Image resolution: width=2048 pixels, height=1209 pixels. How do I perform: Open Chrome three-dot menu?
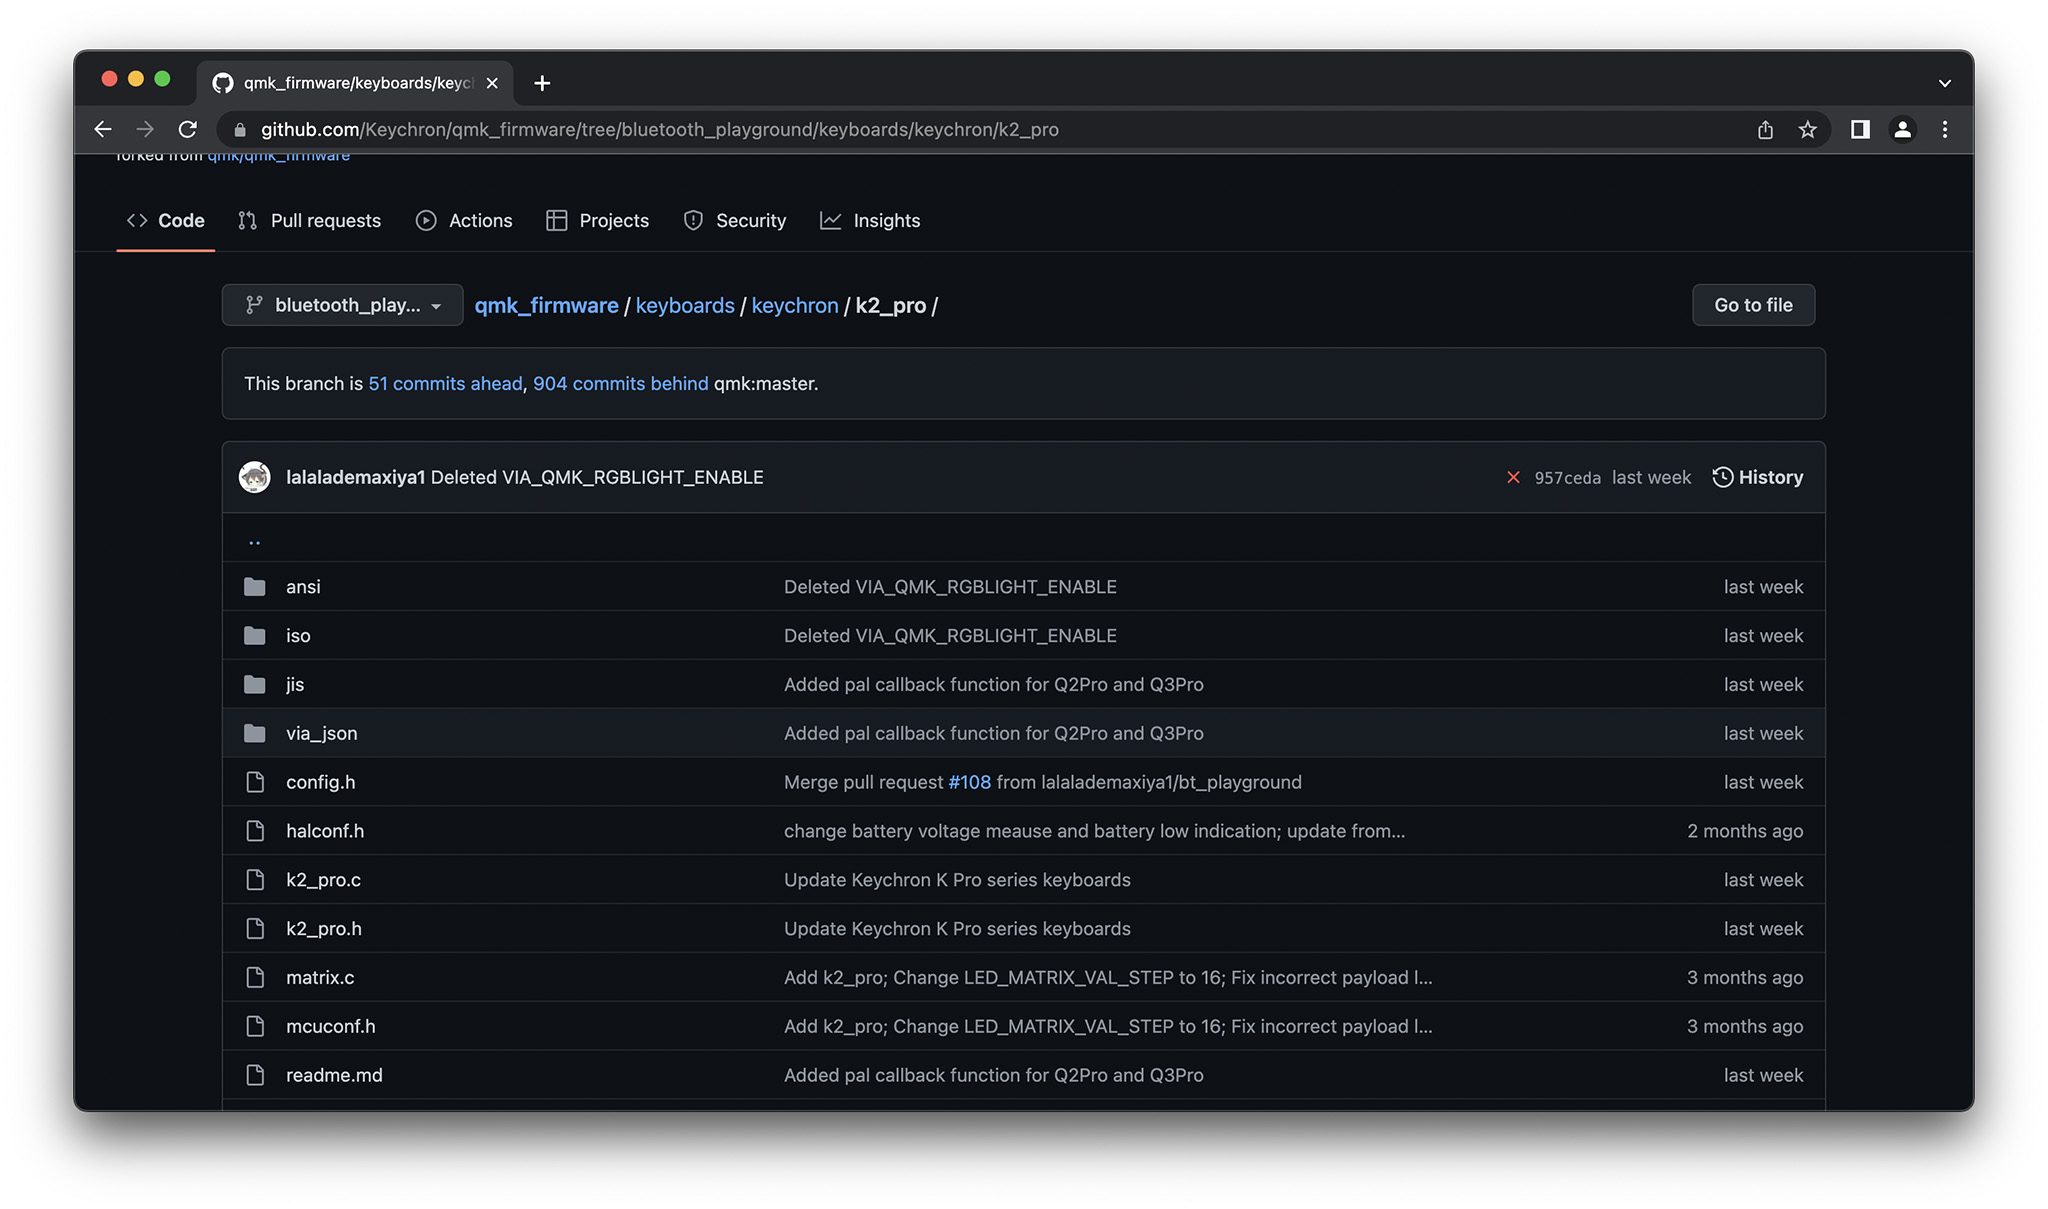(1945, 129)
